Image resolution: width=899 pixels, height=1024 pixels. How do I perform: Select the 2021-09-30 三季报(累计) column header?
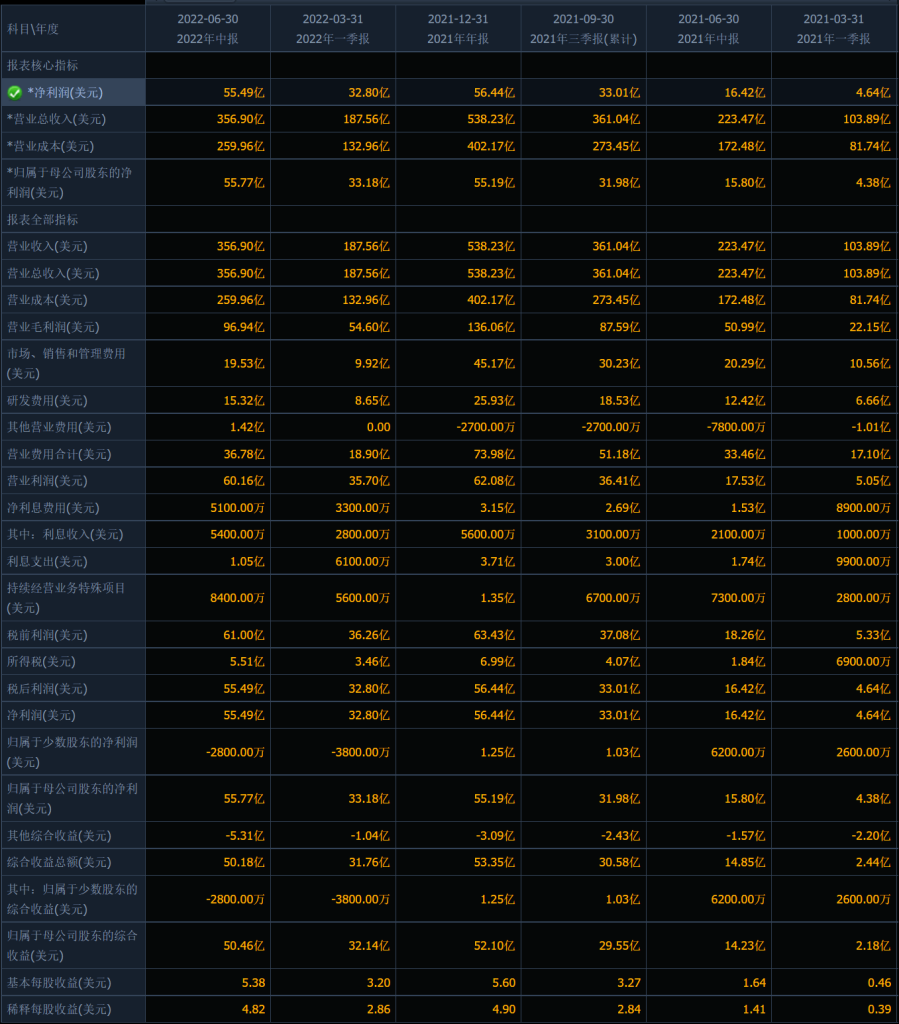click(584, 29)
